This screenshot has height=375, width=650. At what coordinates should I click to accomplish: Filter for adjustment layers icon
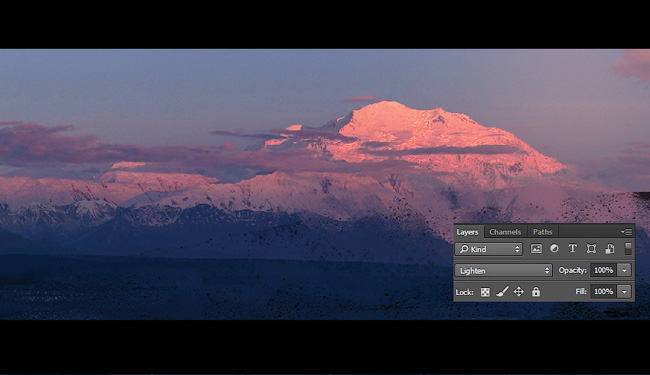point(554,249)
